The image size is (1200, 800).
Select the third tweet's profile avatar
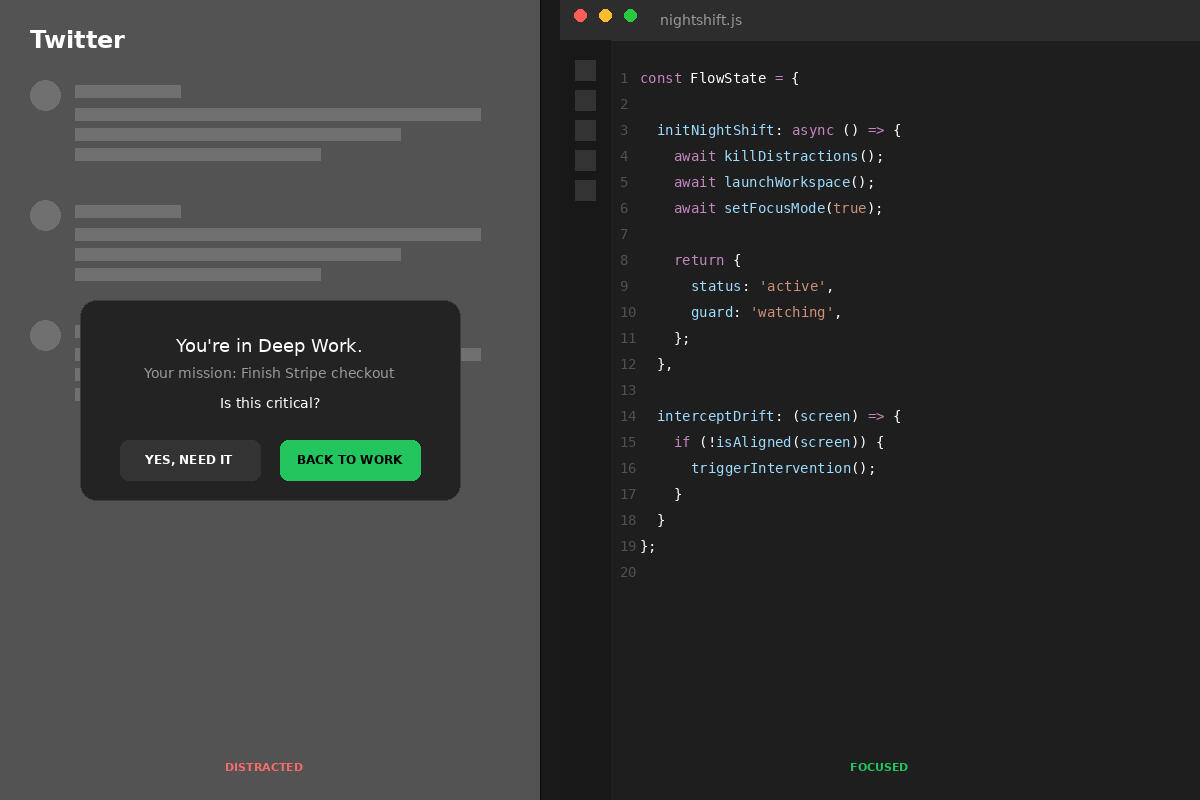tap(45, 335)
